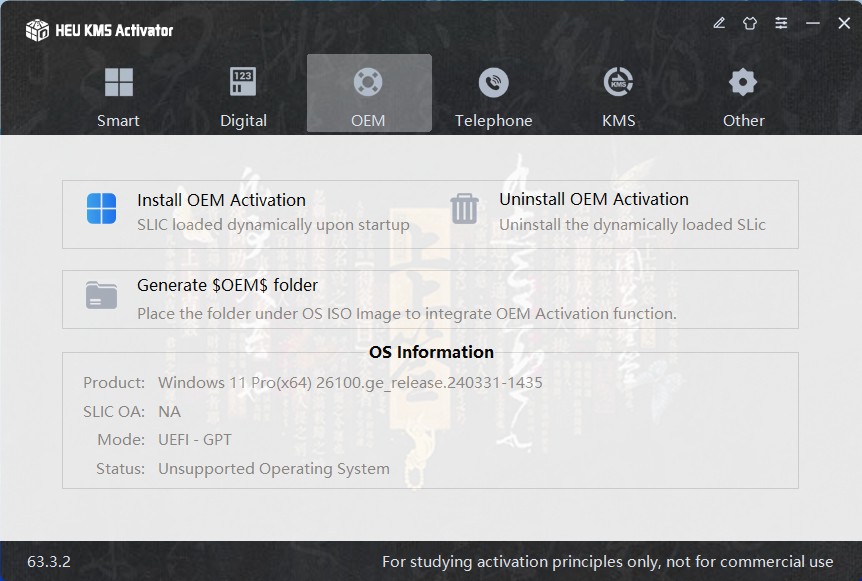Click Install OEM Activation
862x581 pixels.
coord(221,200)
